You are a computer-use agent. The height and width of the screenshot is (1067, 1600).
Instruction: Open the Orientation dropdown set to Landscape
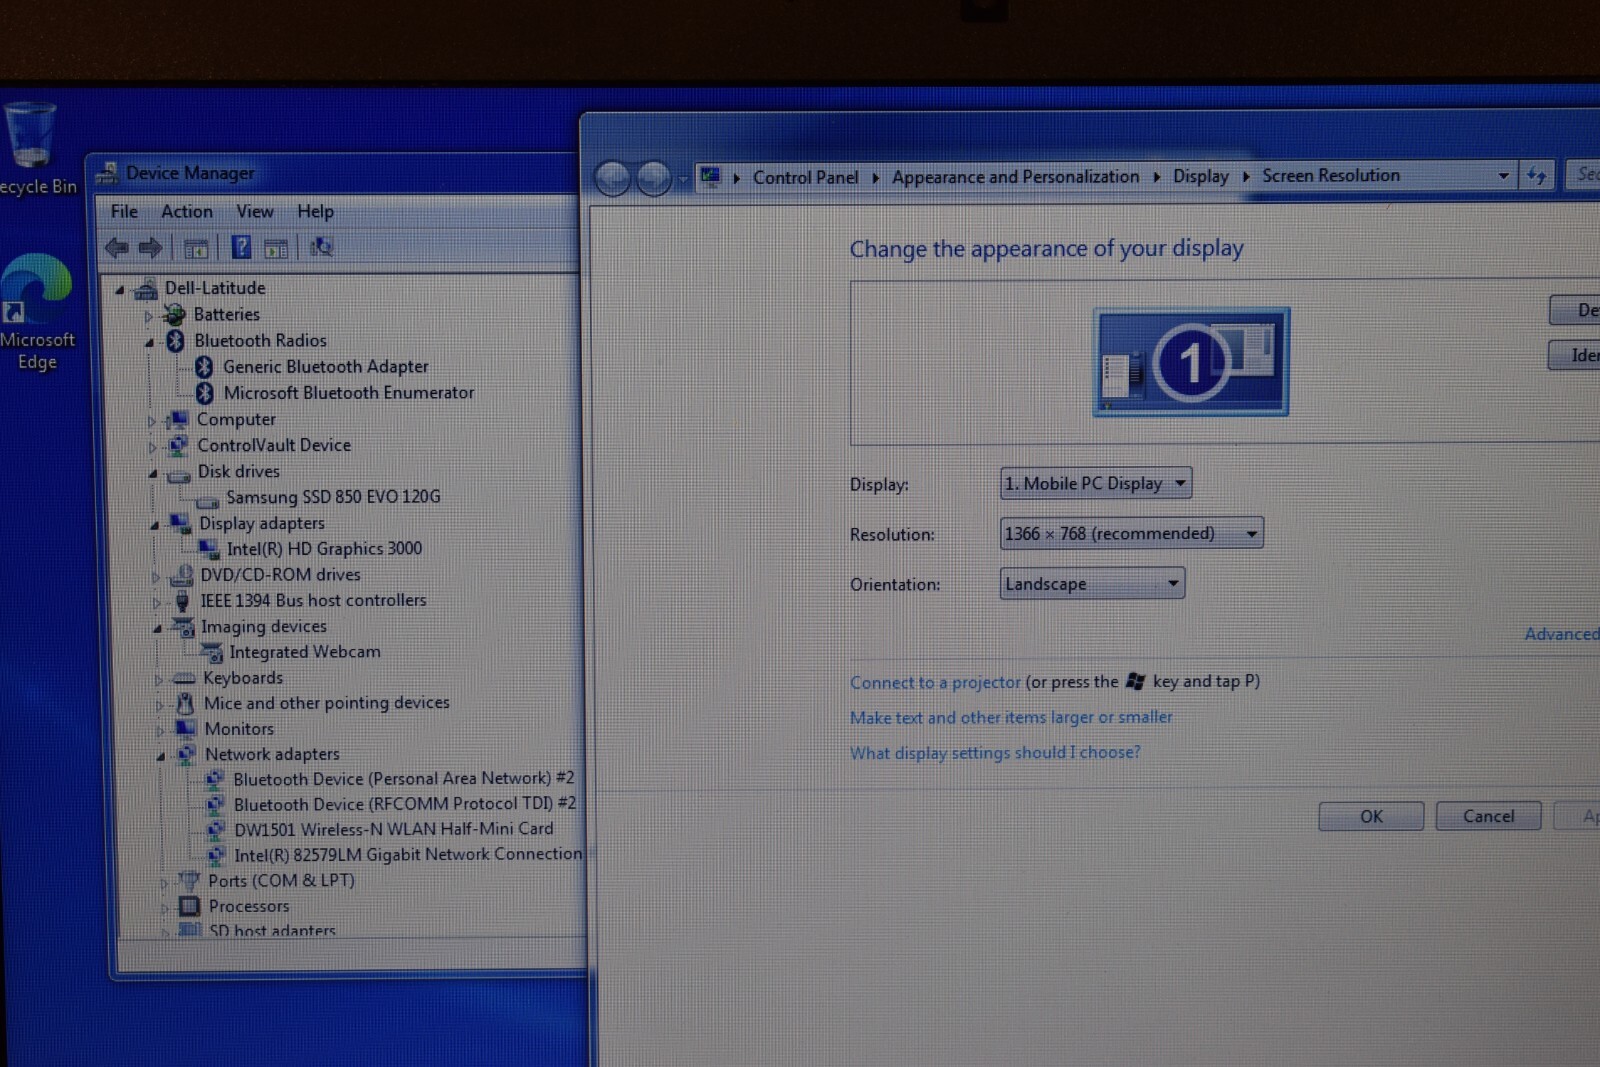point(1092,583)
